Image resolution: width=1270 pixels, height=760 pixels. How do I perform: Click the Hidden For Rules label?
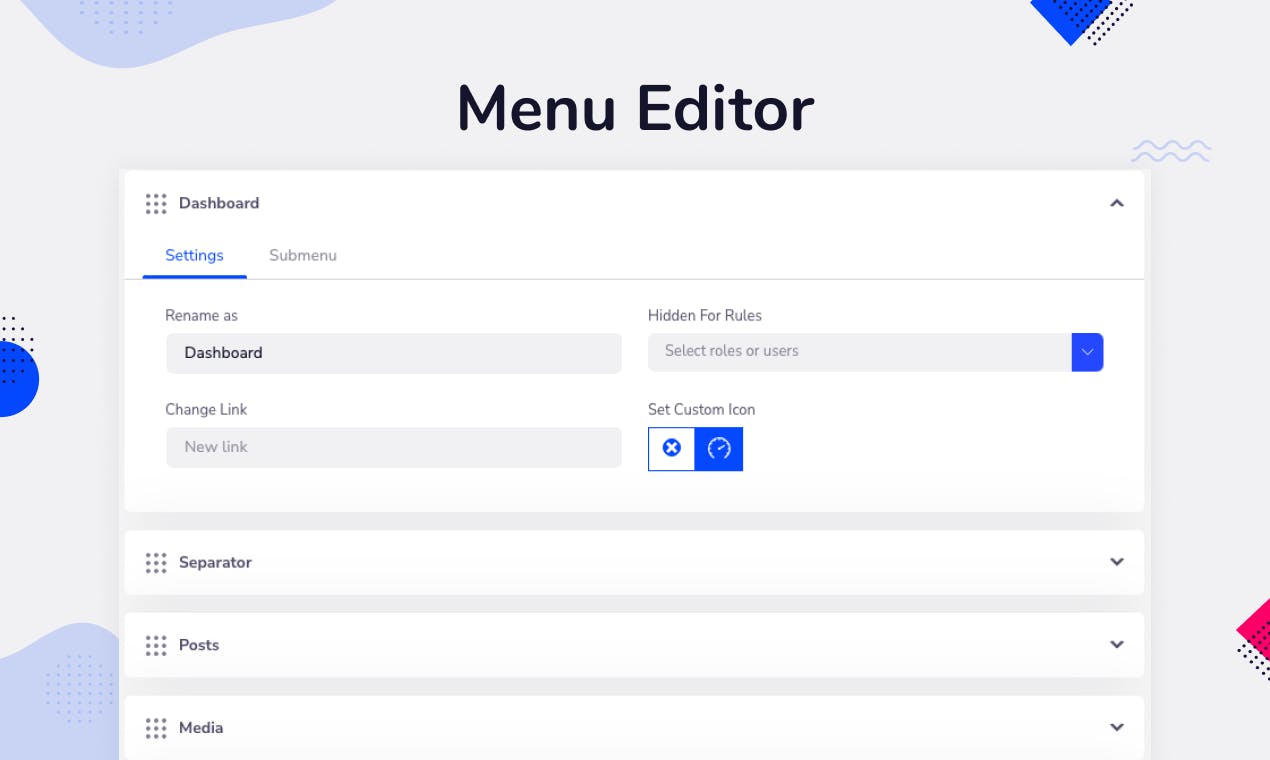(x=705, y=316)
